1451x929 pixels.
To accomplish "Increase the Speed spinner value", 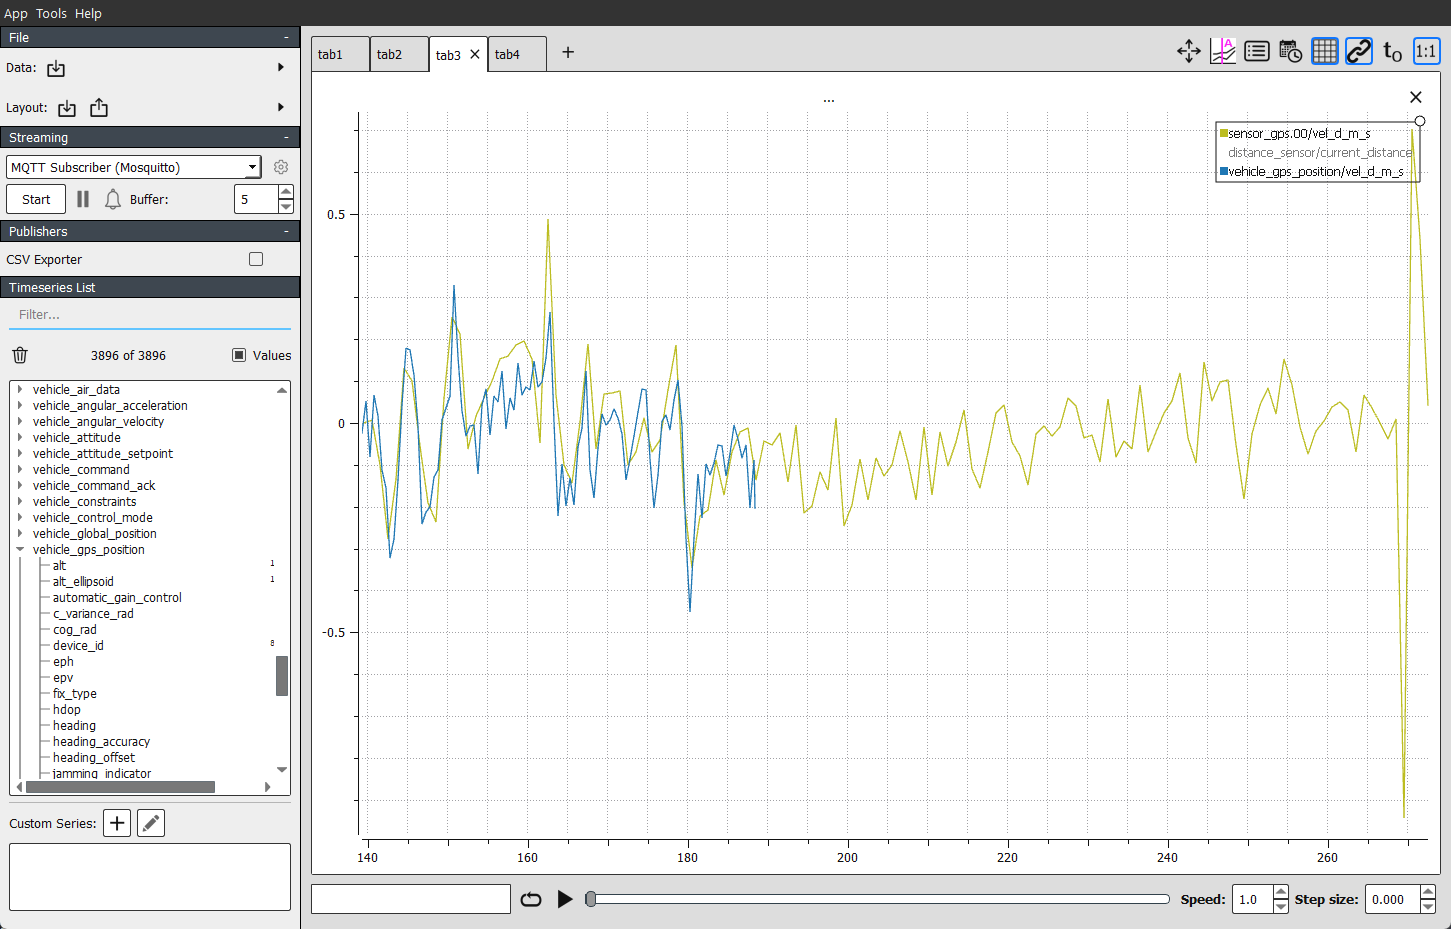I will point(1281,892).
